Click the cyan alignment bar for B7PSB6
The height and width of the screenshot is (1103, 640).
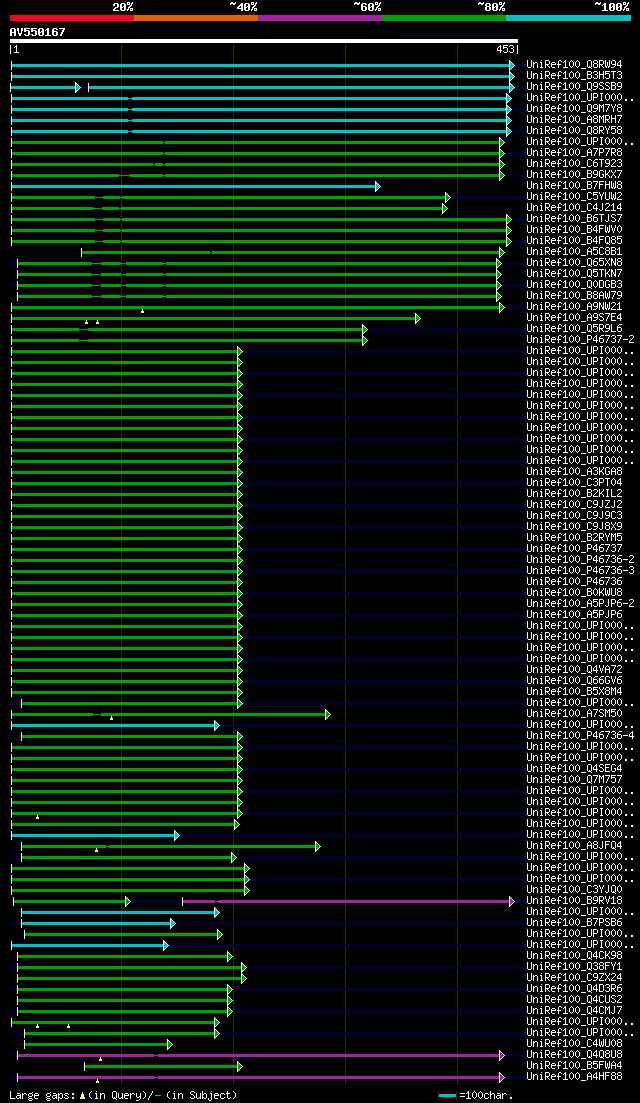tap(96, 924)
